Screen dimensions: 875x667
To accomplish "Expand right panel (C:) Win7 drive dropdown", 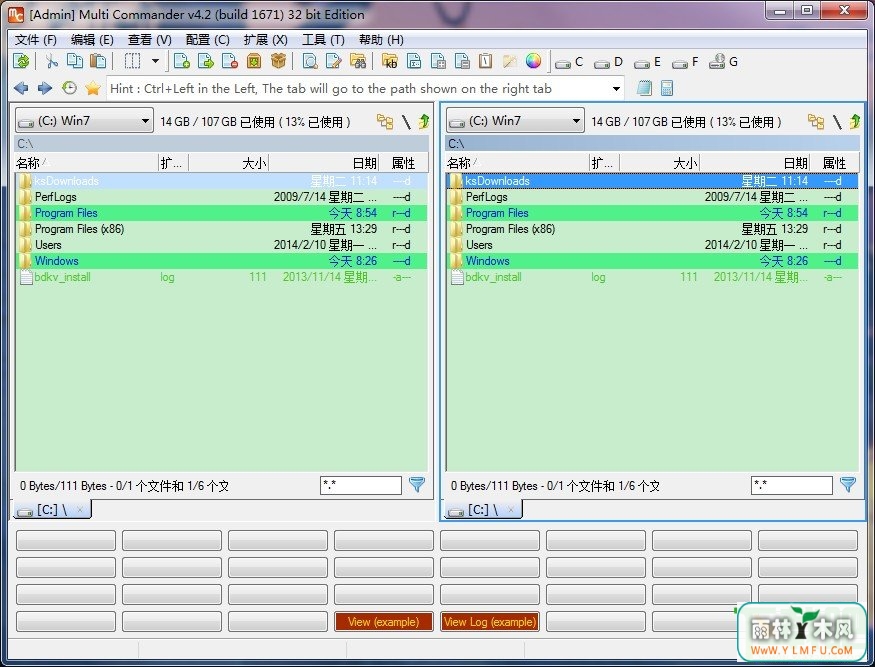I will click(x=515, y=121).
